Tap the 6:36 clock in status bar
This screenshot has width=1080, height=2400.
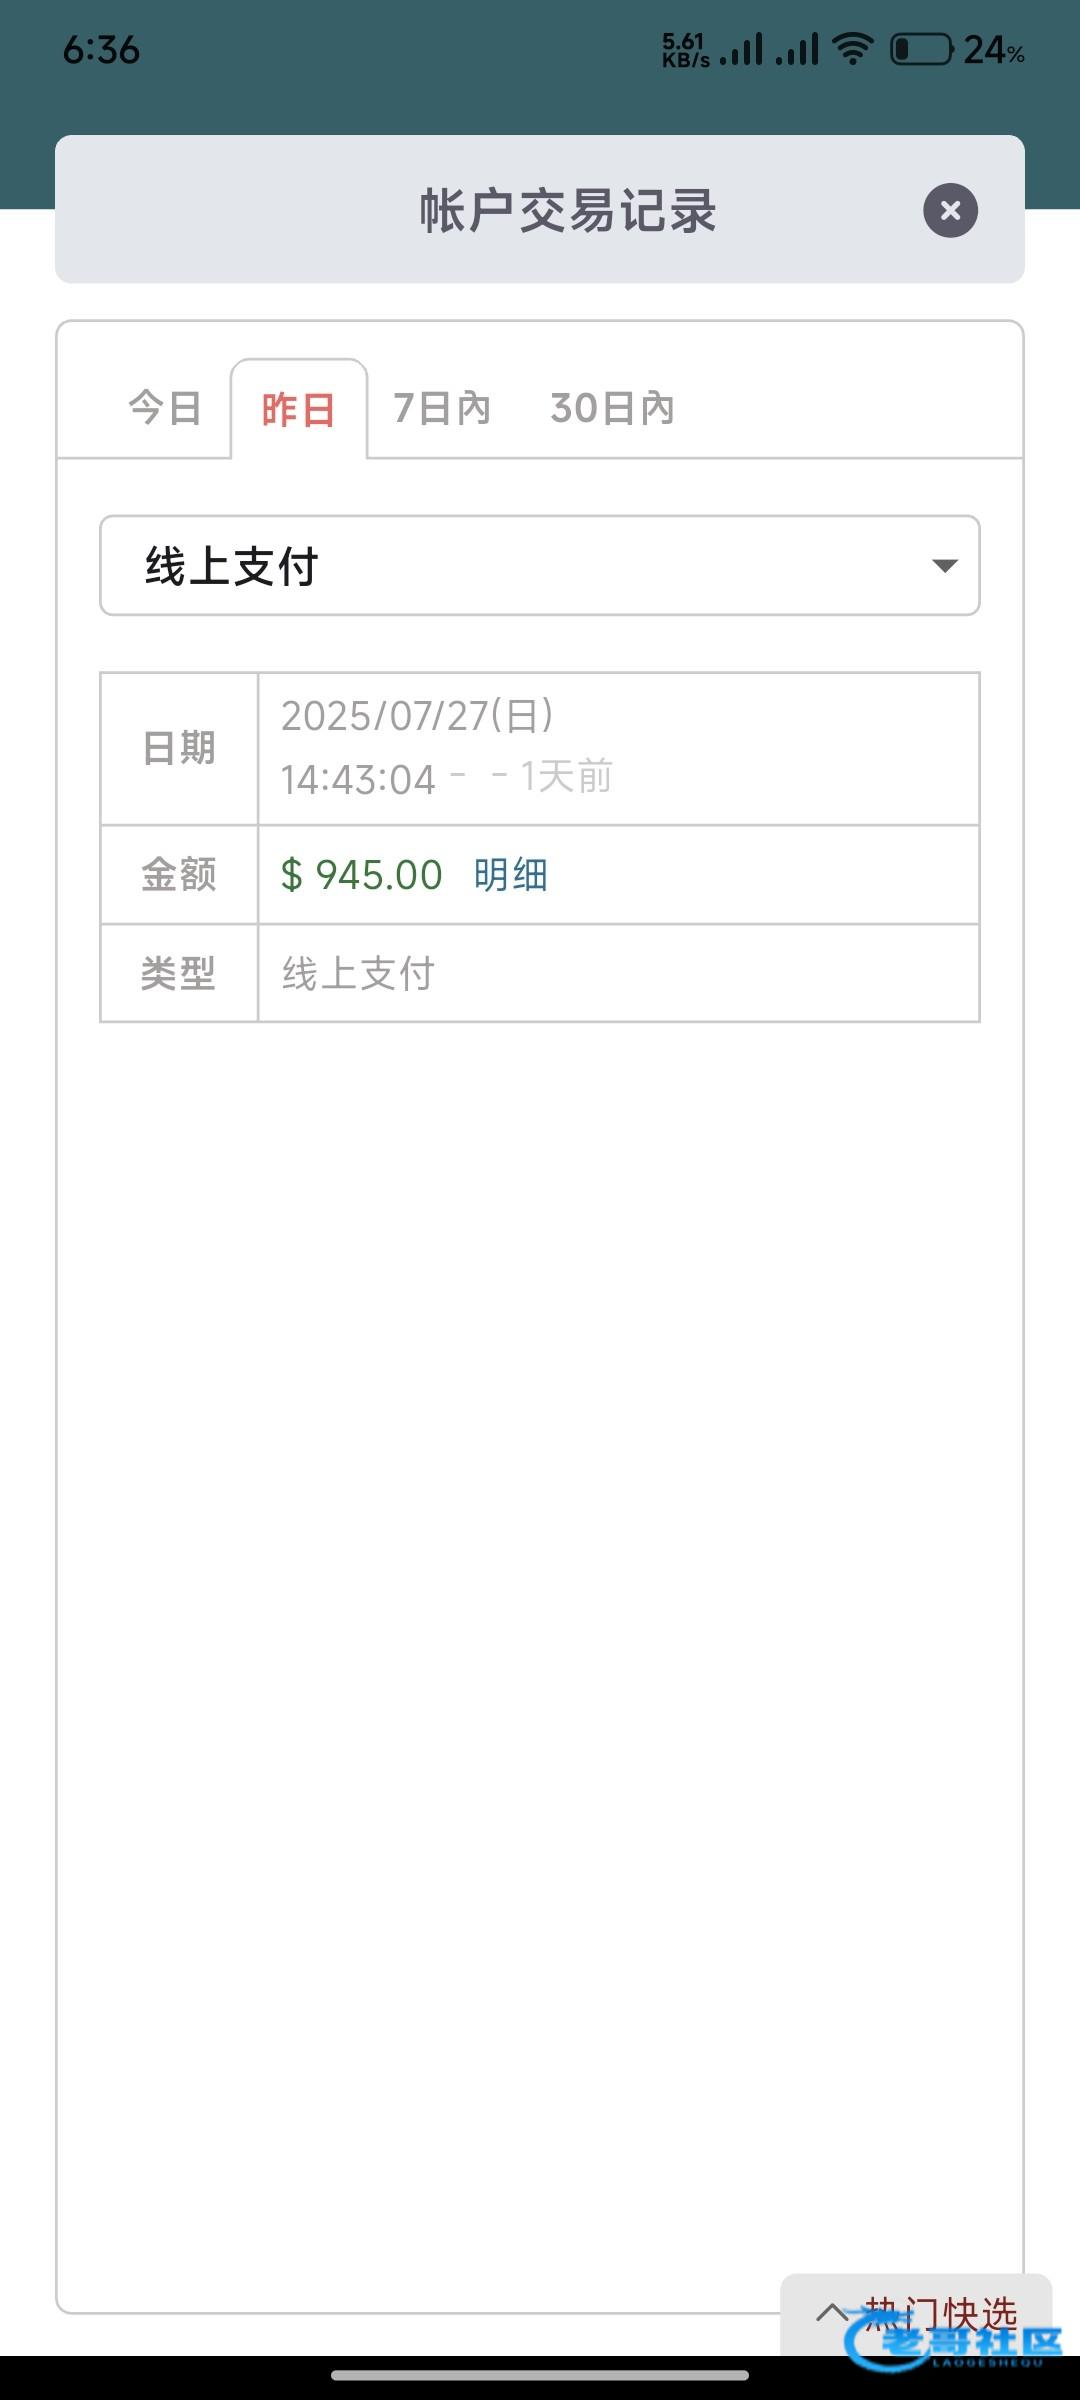pyautogui.click(x=101, y=50)
